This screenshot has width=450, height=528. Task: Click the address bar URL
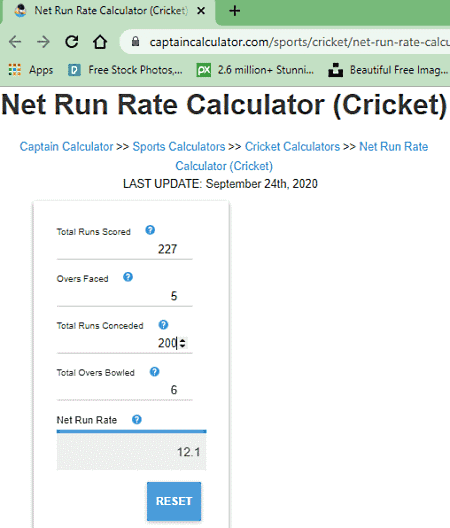299,42
